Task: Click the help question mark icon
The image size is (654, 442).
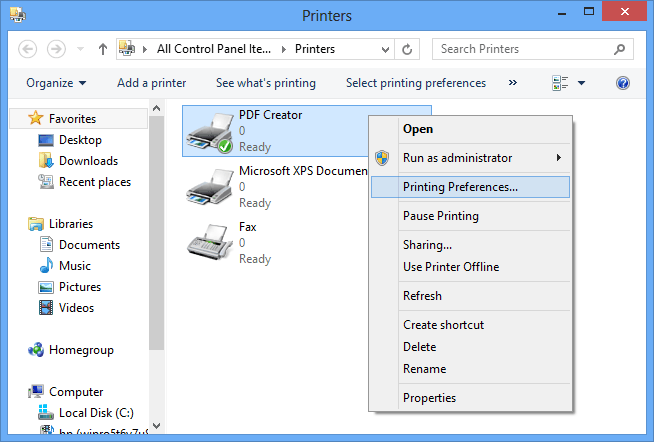Action: coord(622,83)
